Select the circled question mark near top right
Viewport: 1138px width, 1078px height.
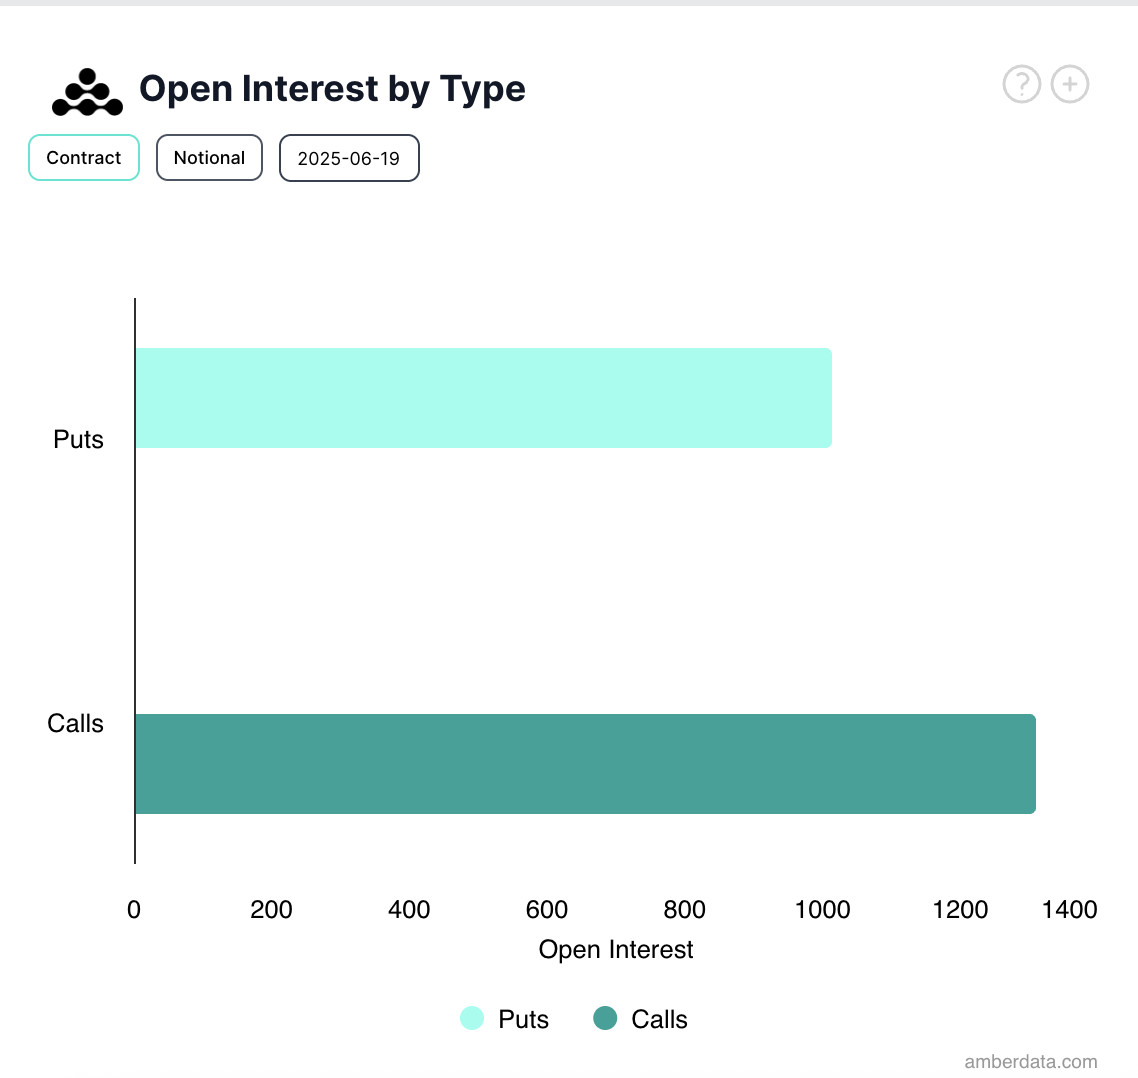1021,85
